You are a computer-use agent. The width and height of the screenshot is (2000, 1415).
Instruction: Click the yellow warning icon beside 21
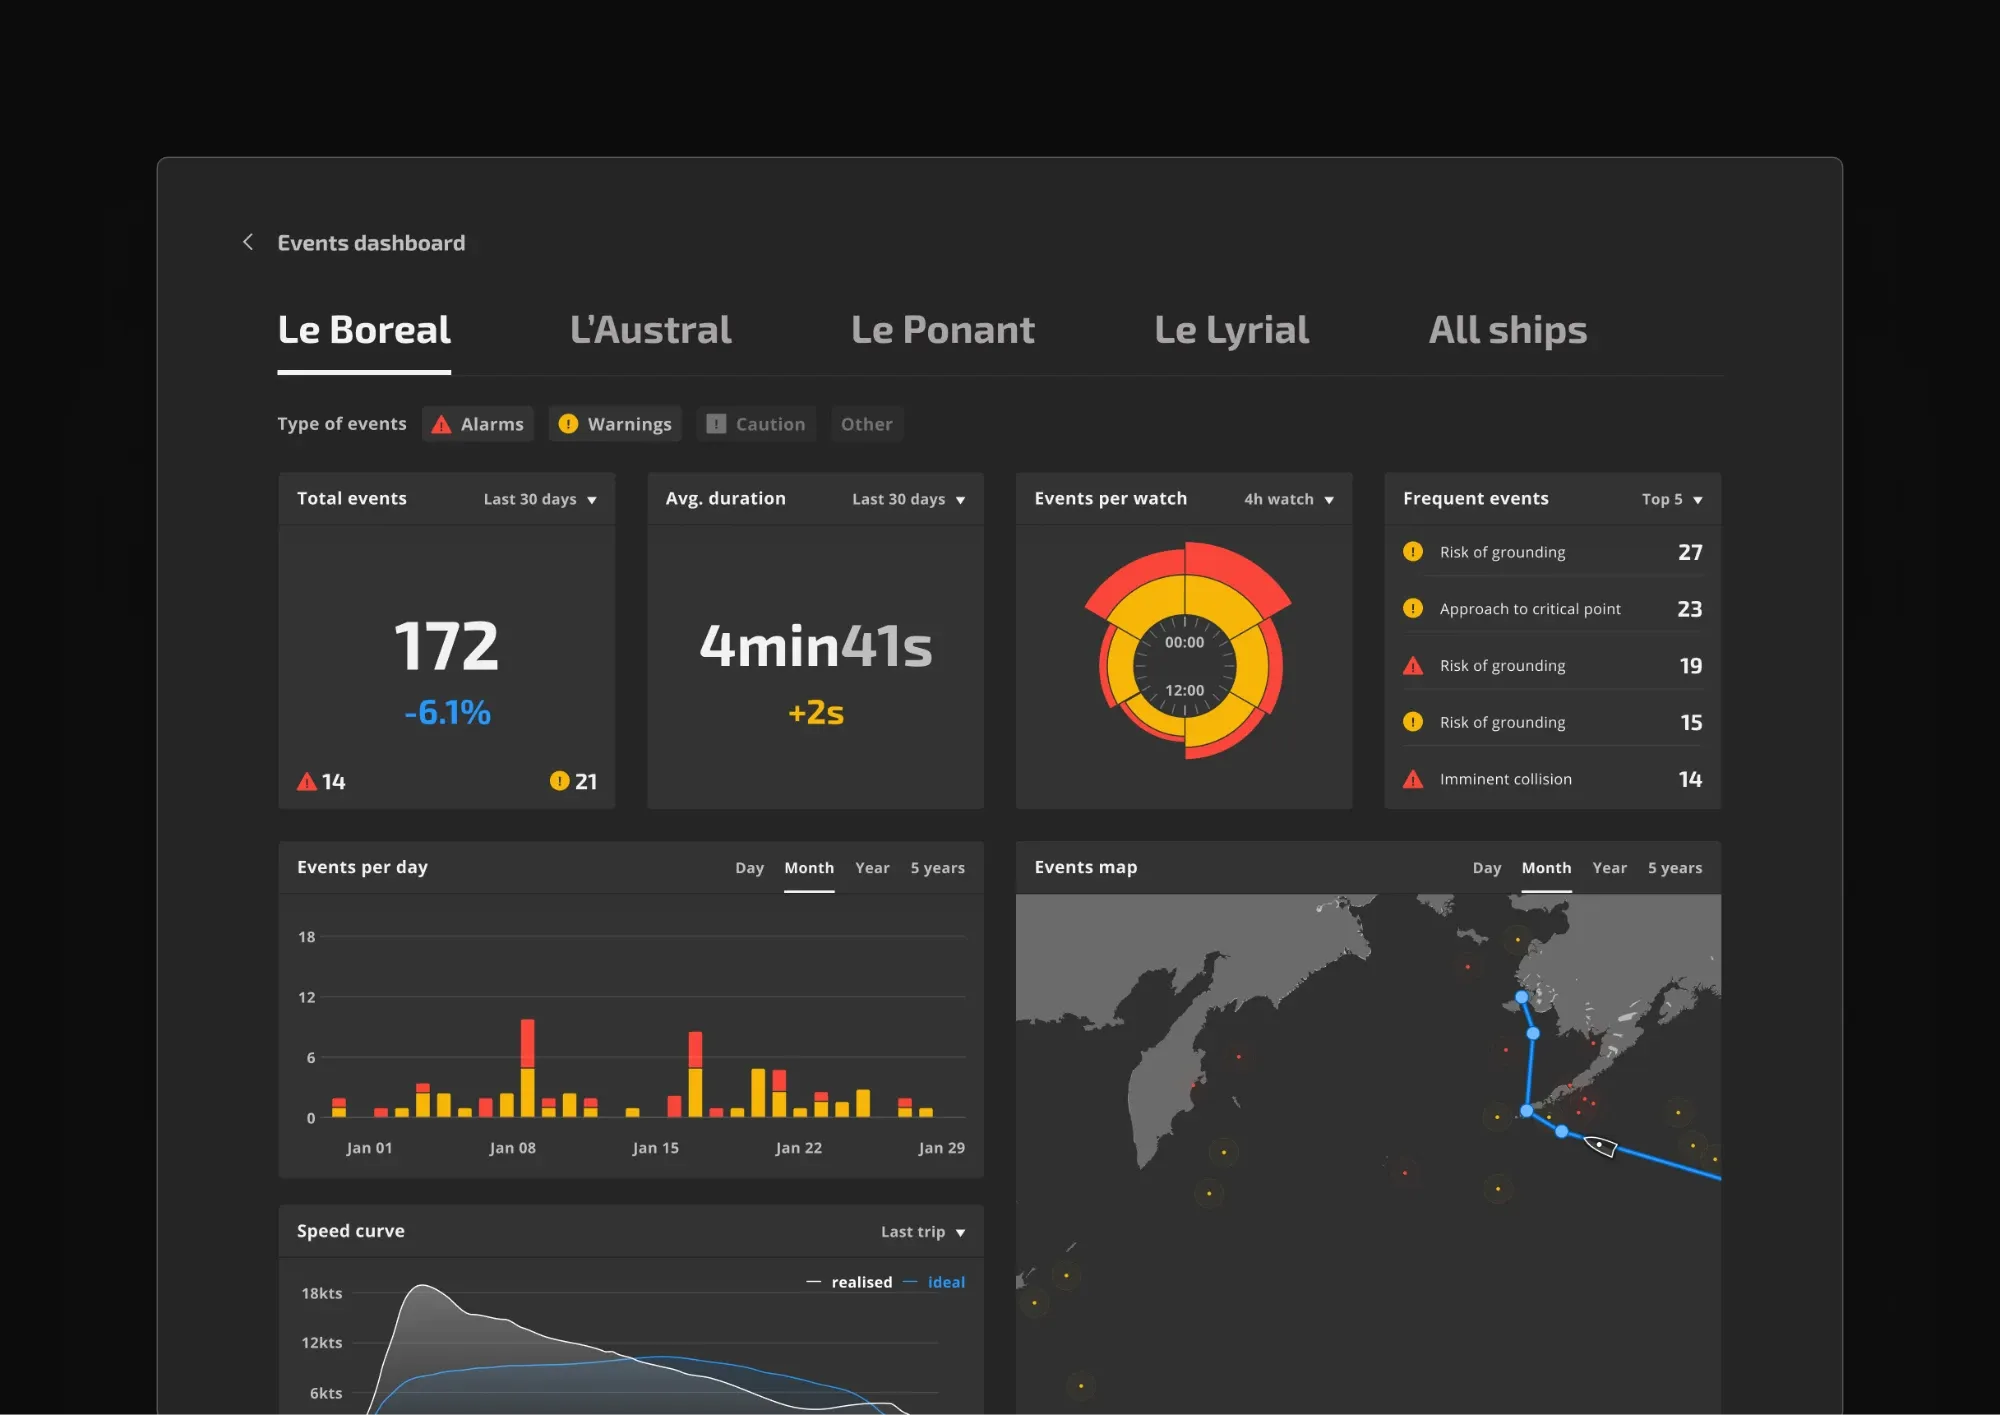pos(559,781)
